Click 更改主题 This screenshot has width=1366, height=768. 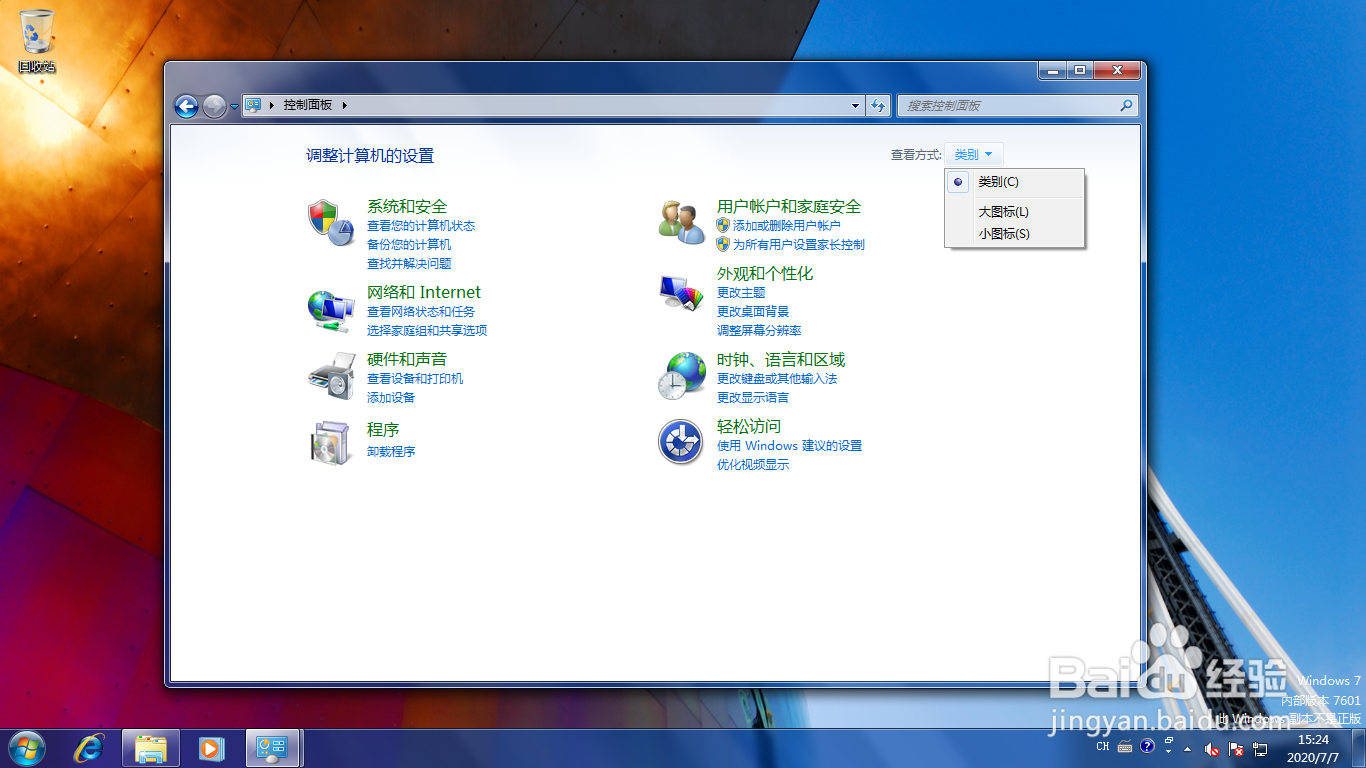(741, 293)
